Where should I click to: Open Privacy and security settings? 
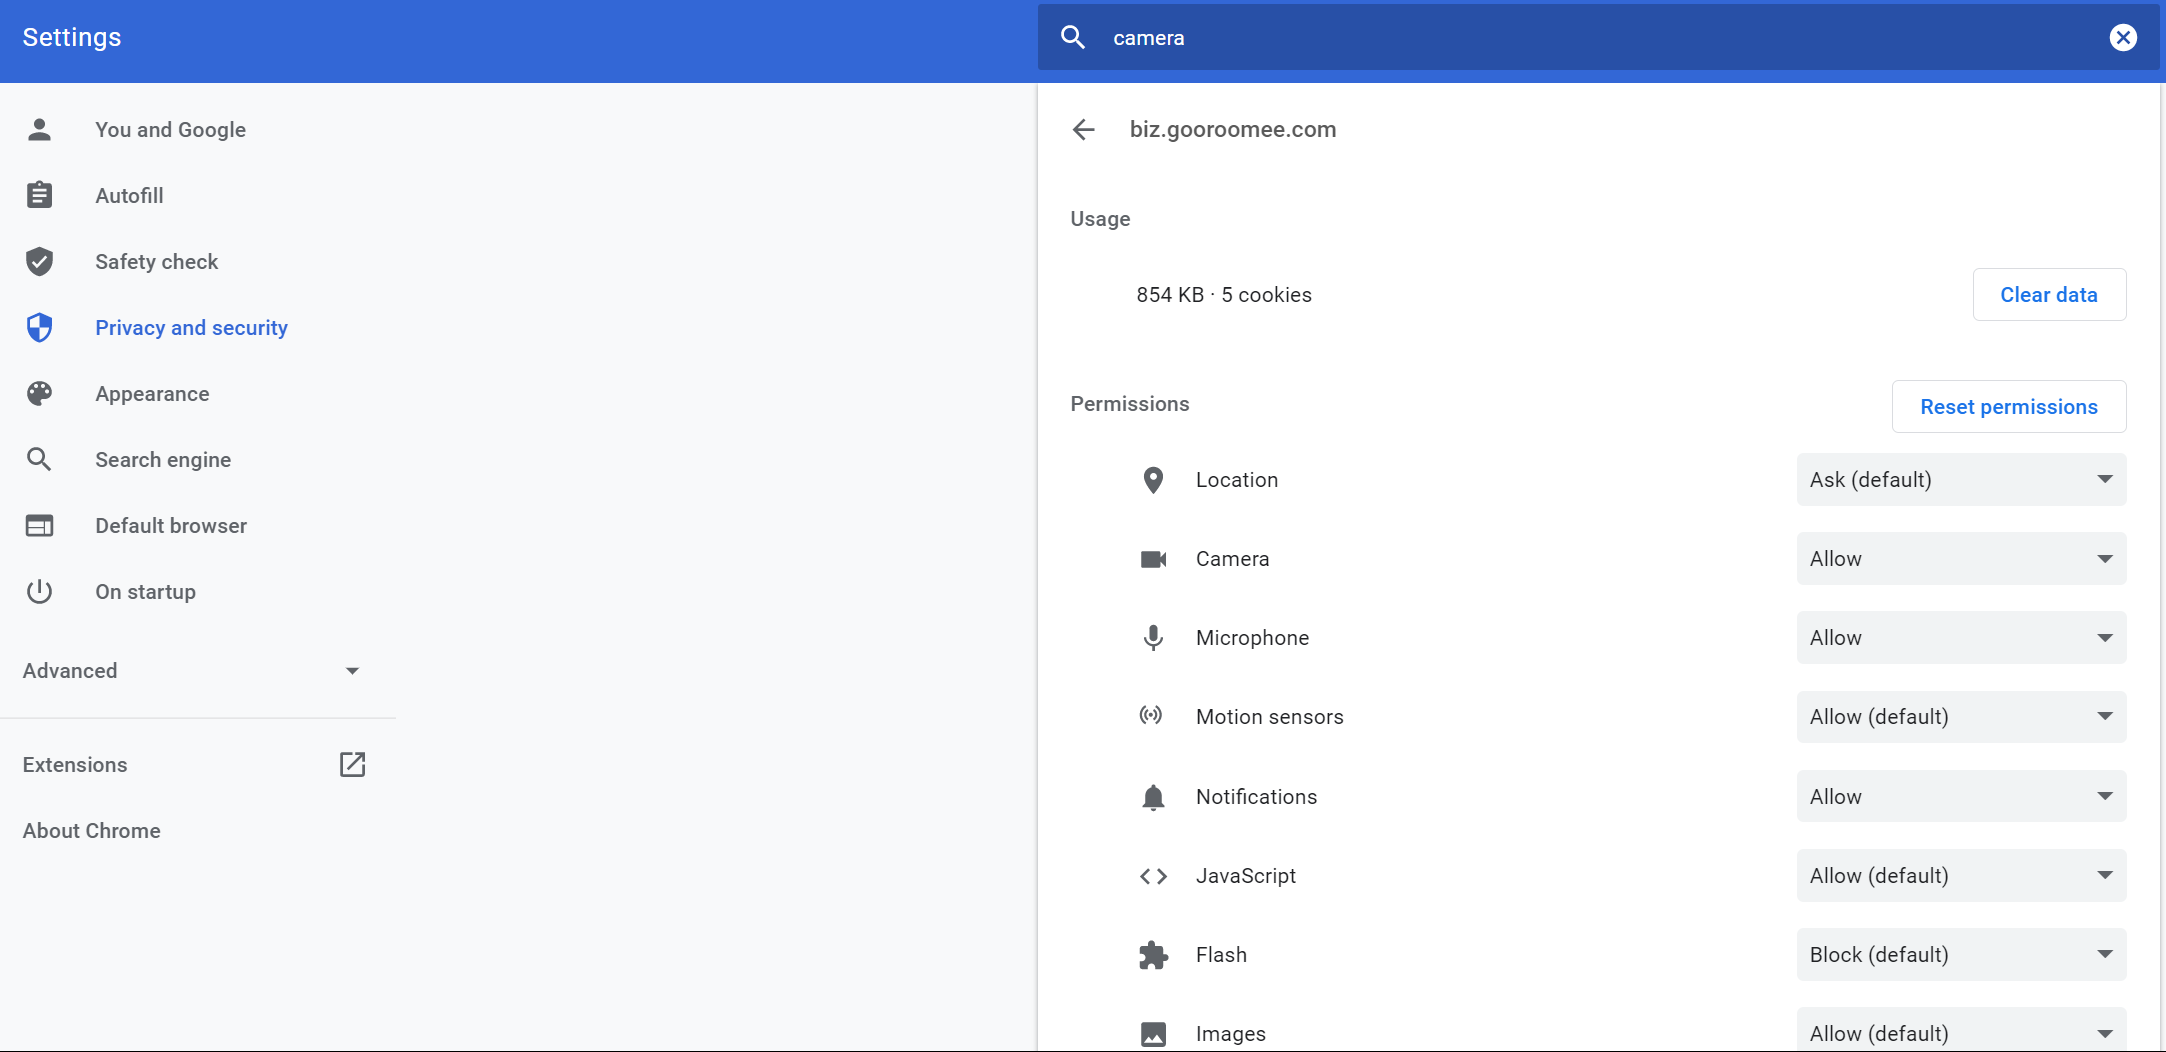coord(191,328)
